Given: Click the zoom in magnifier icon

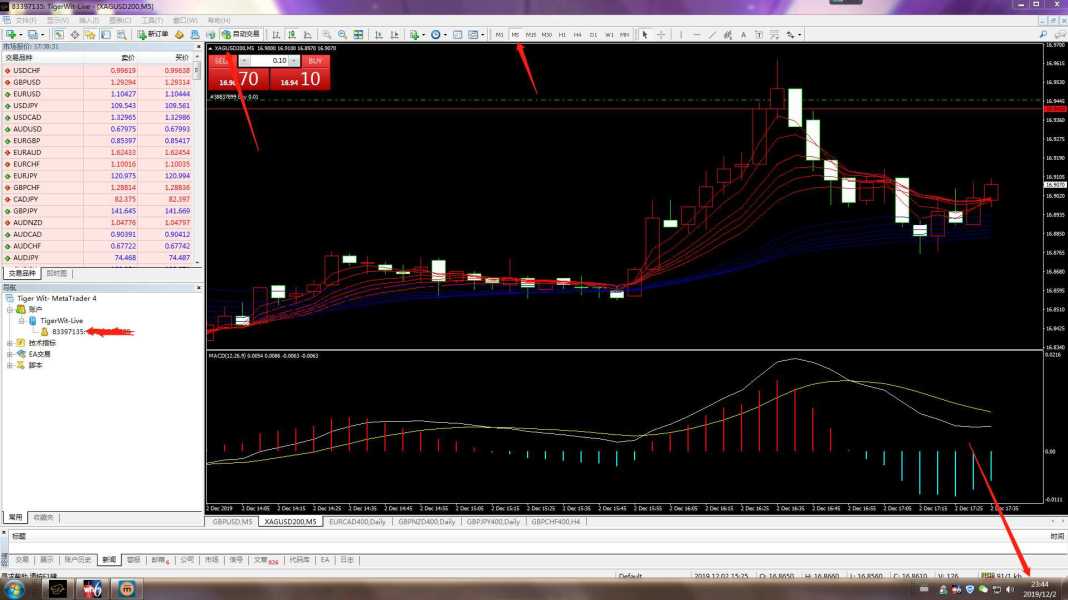Looking at the screenshot, I should [327, 34].
